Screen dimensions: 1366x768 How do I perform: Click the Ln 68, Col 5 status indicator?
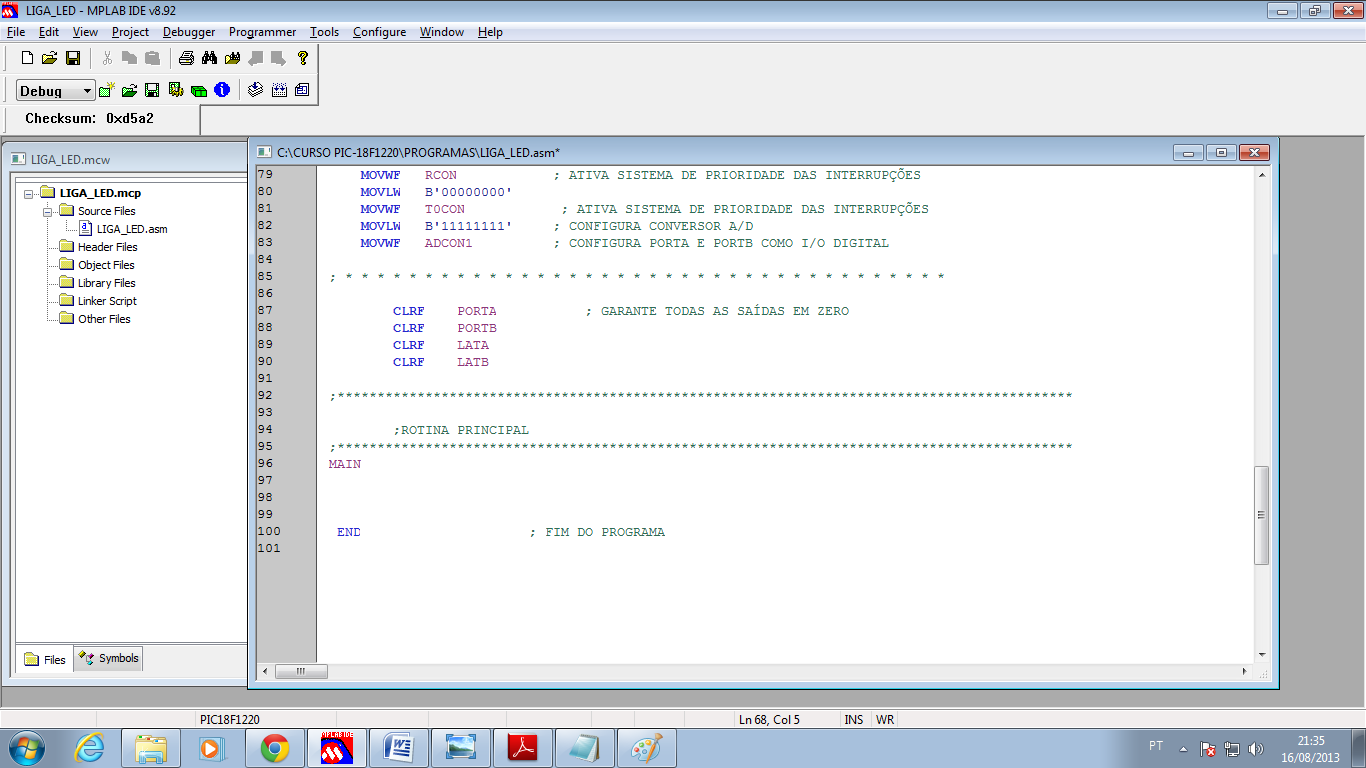[x=770, y=719]
